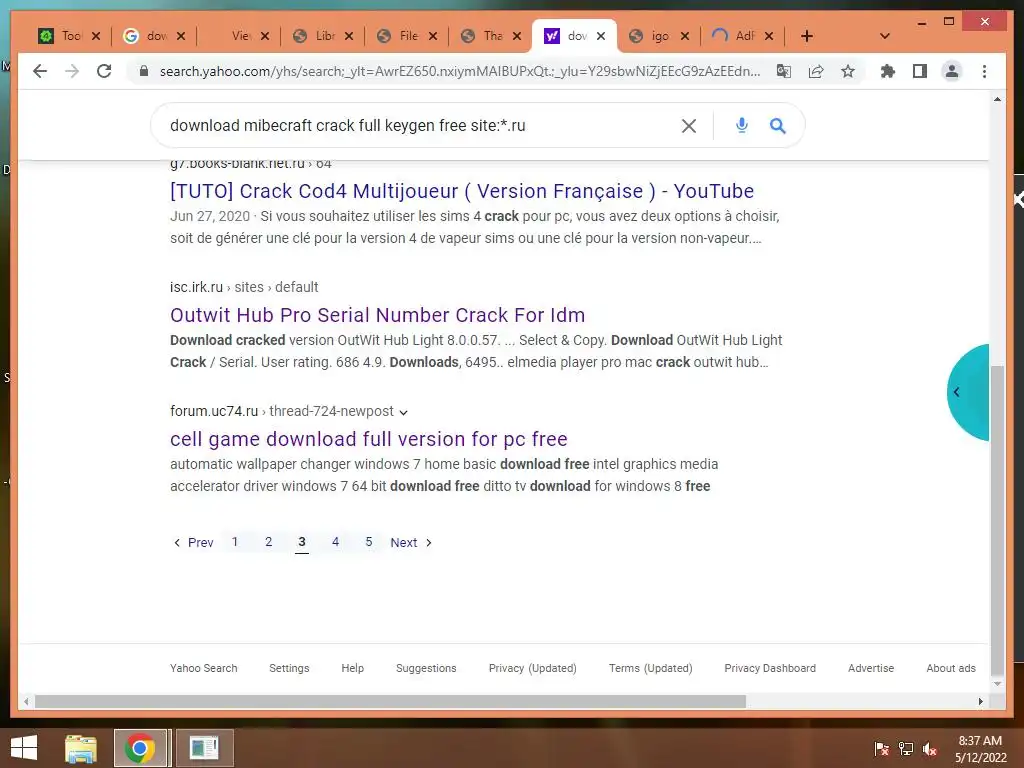Toggle the browser side panel
The image size is (1024, 768).
(x=920, y=71)
